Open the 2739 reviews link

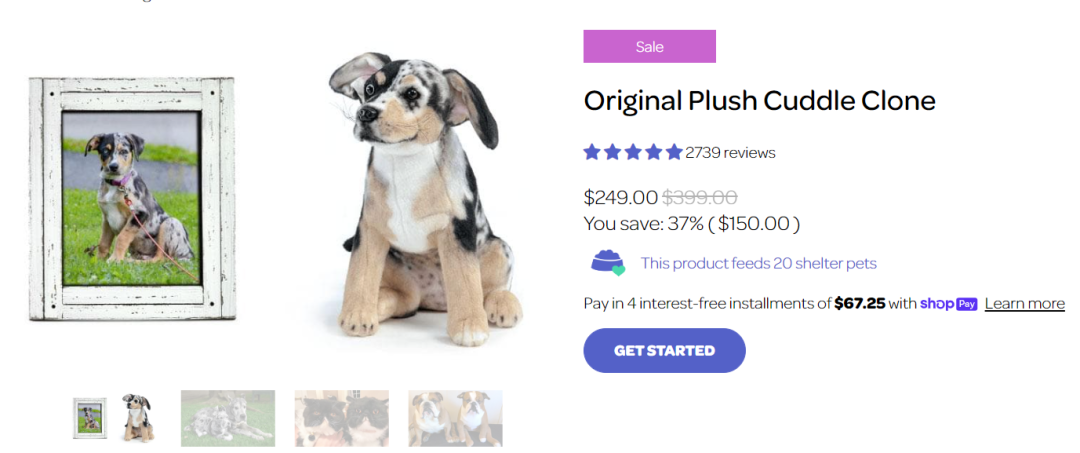tap(730, 153)
